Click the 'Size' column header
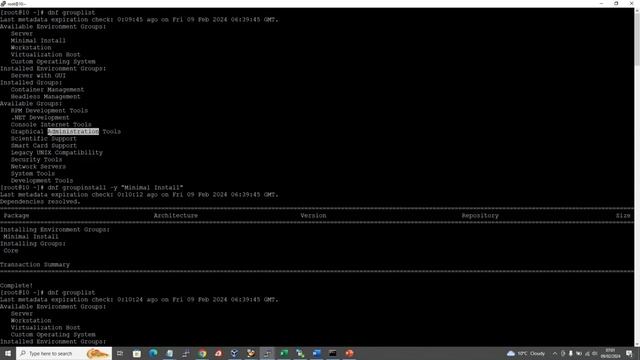640x360 pixels. [623, 216]
